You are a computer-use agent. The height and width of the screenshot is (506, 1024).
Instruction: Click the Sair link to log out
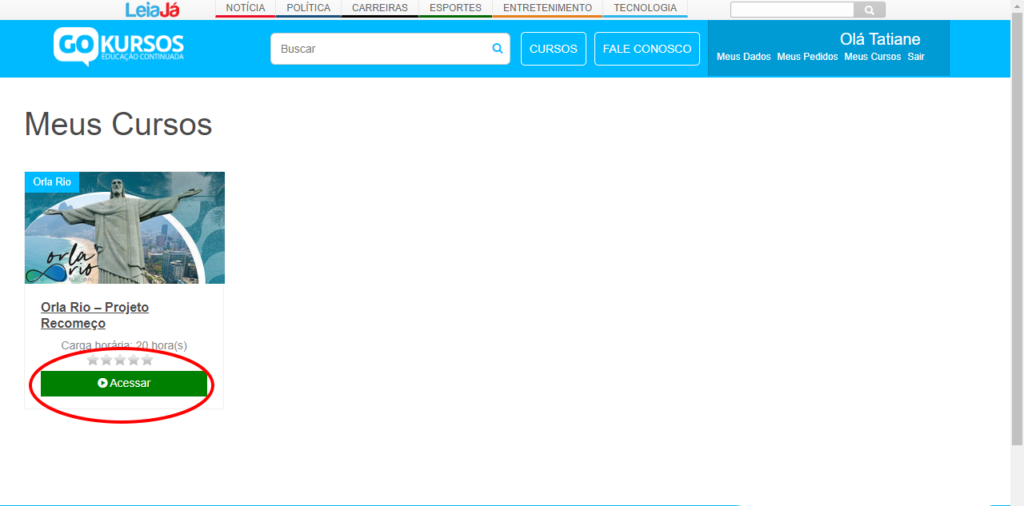(x=916, y=57)
